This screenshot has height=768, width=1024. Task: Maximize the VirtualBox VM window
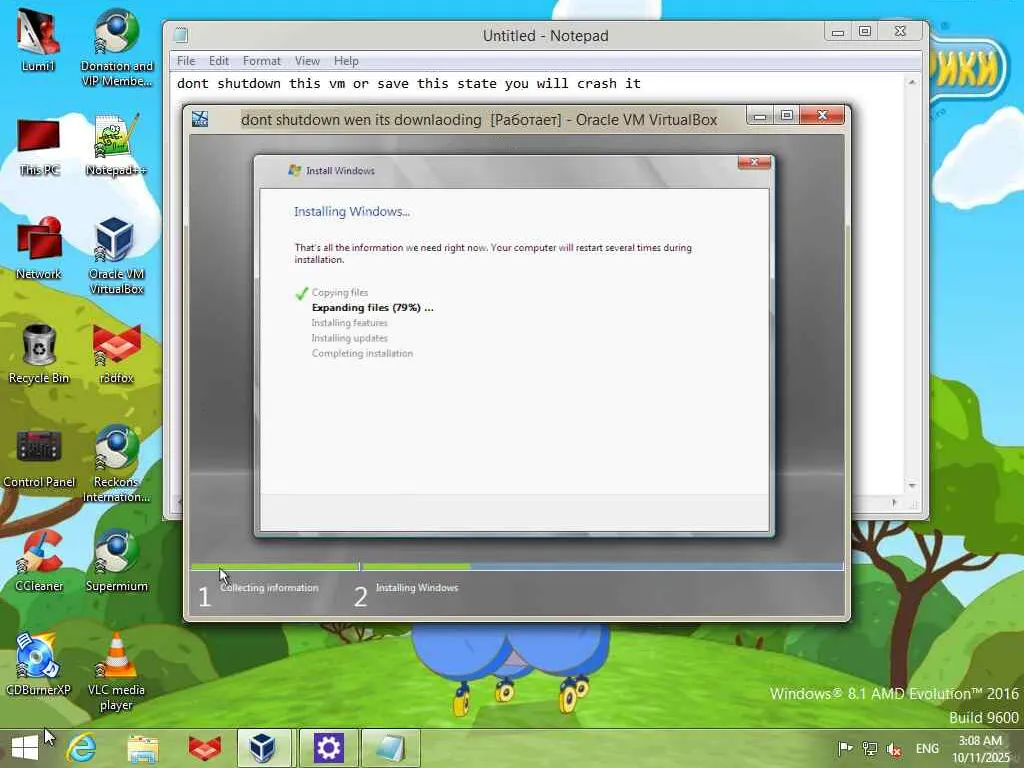(x=787, y=116)
